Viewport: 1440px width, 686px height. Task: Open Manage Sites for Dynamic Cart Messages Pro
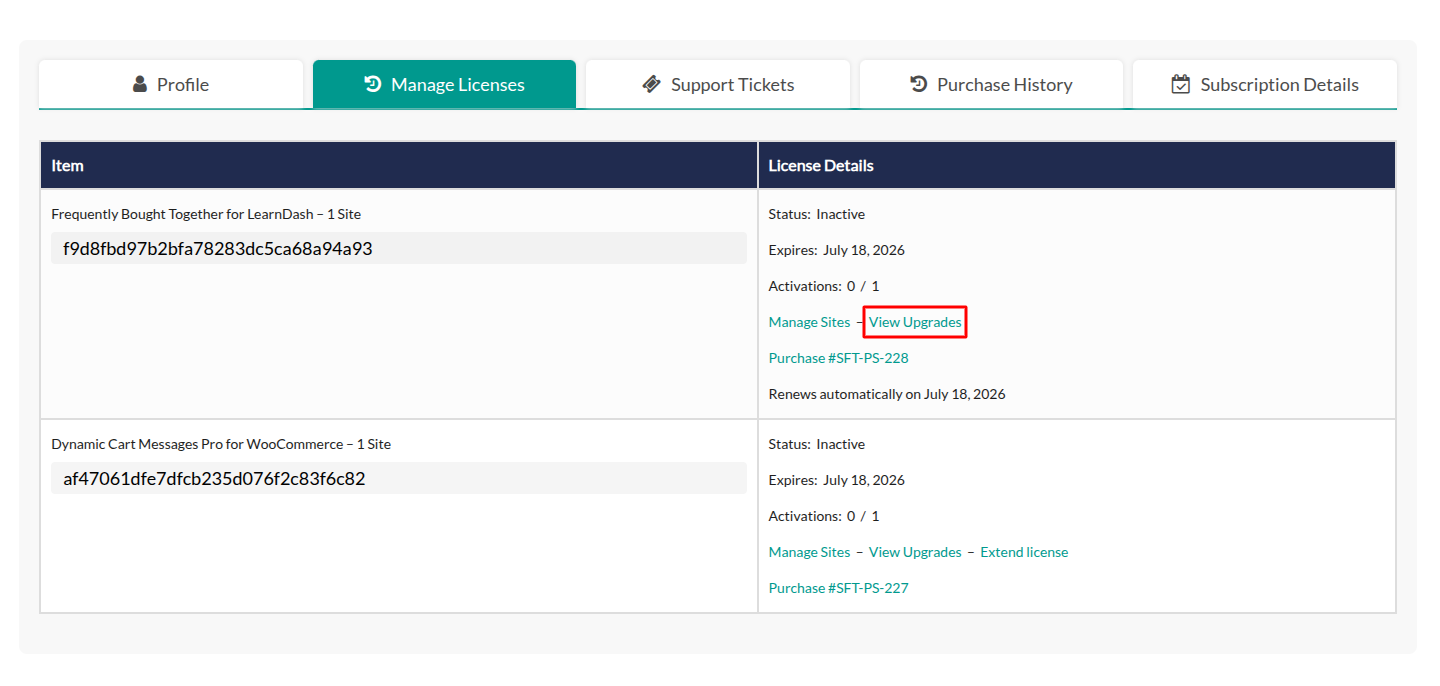[x=809, y=552]
